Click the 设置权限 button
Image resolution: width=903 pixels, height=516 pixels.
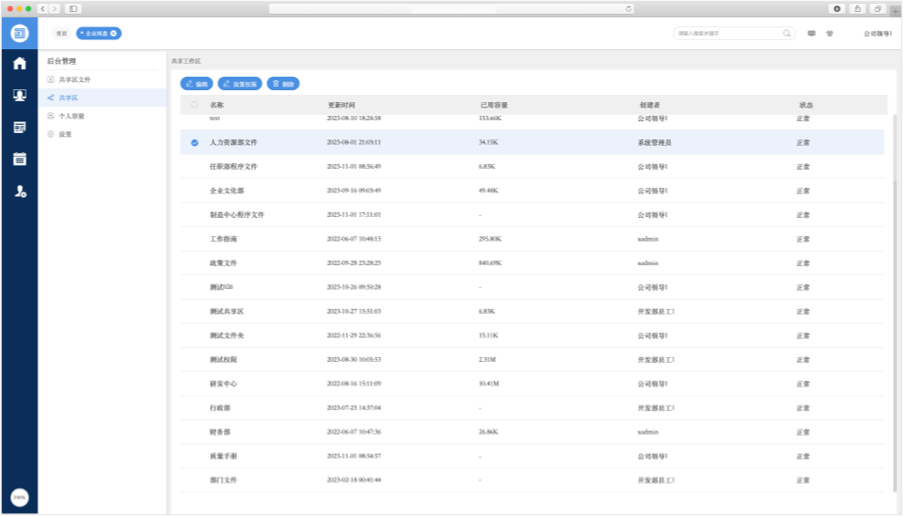click(x=239, y=84)
